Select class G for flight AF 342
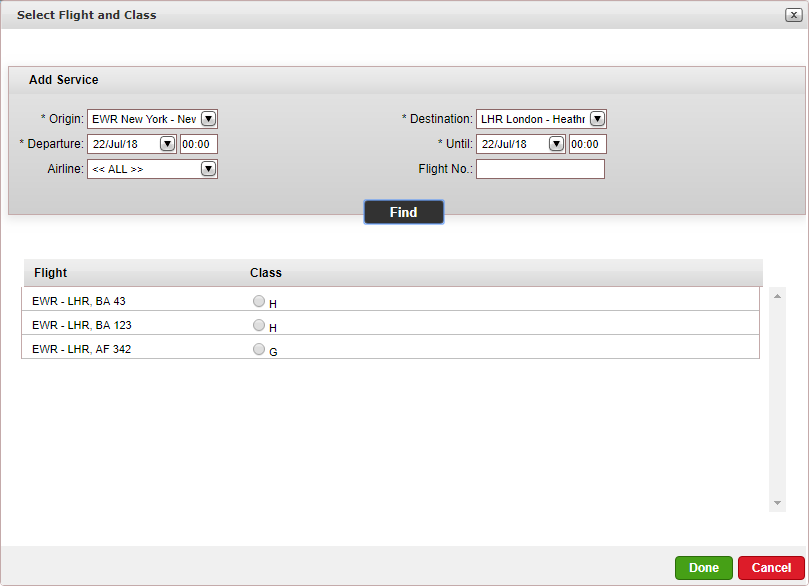This screenshot has height=586, width=809. click(x=259, y=349)
